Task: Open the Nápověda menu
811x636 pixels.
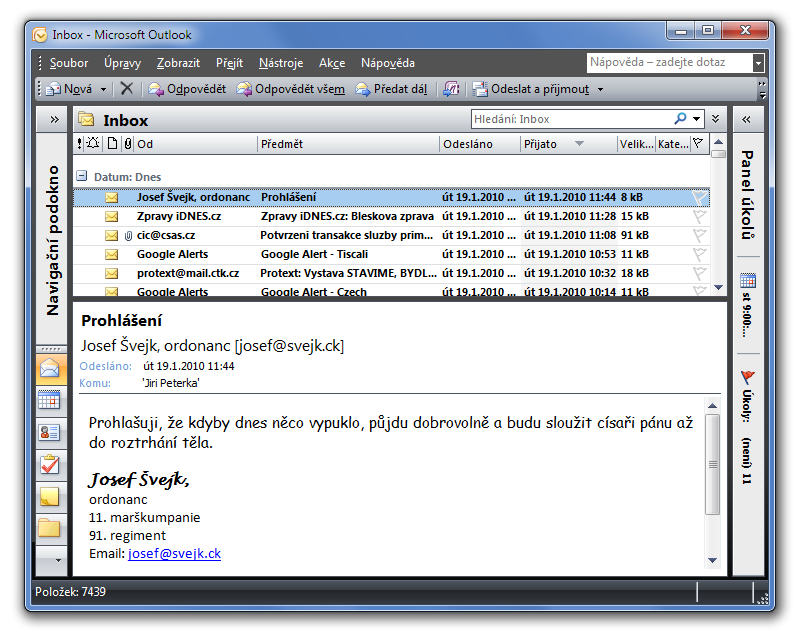Action: point(388,63)
